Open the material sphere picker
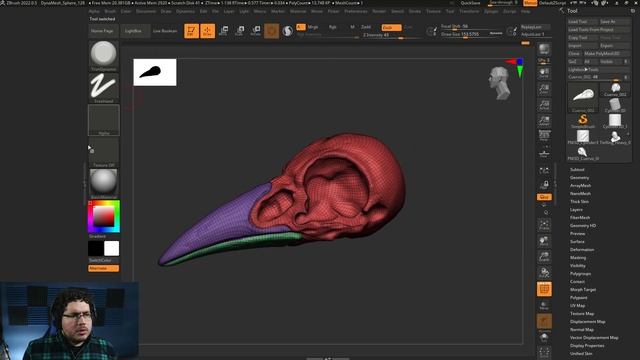 (x=104, y=183)
